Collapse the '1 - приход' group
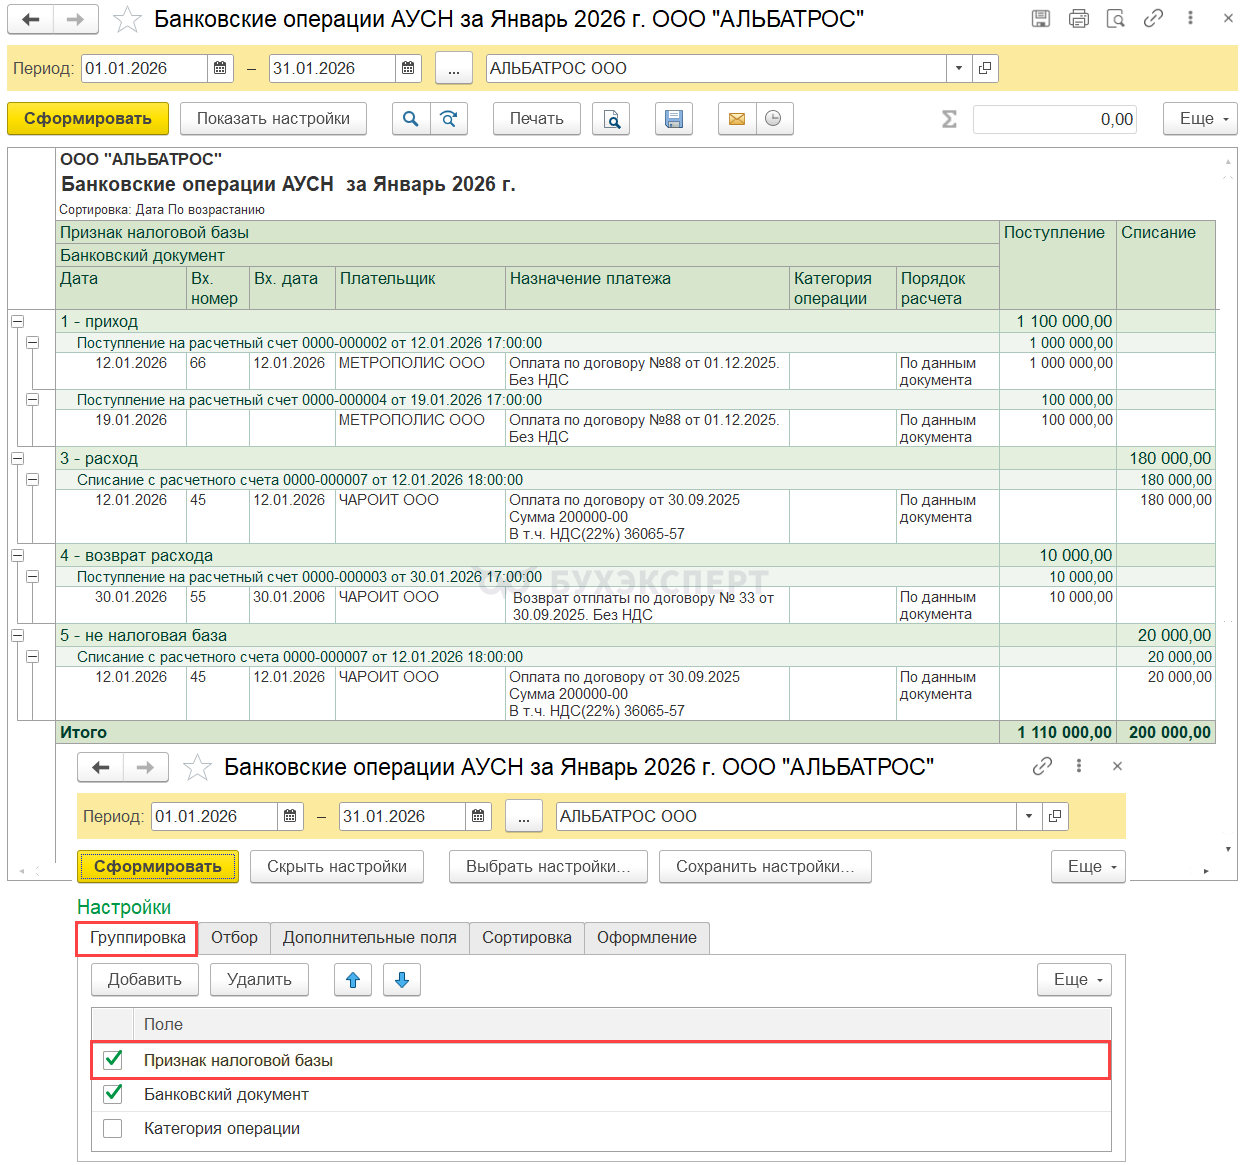The image size is (1241, 1165). (17, 322)
